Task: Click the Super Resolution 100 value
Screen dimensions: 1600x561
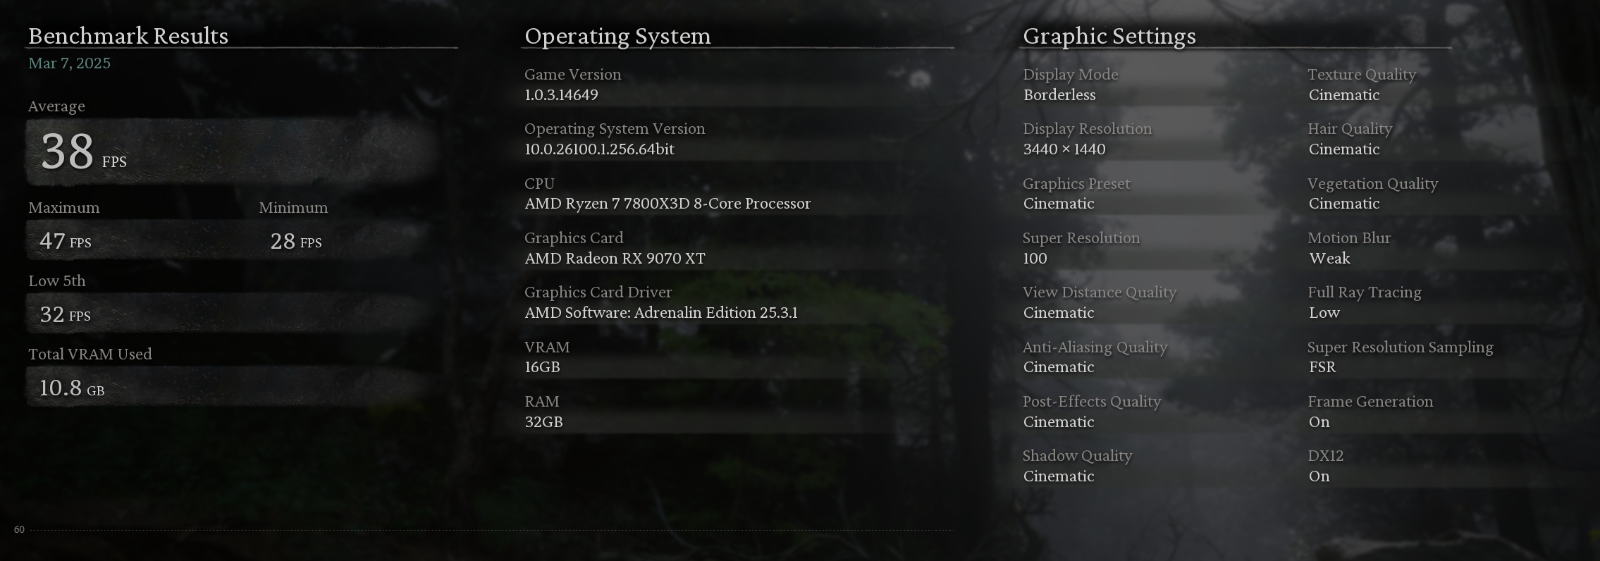Action: click(1035, 258)
